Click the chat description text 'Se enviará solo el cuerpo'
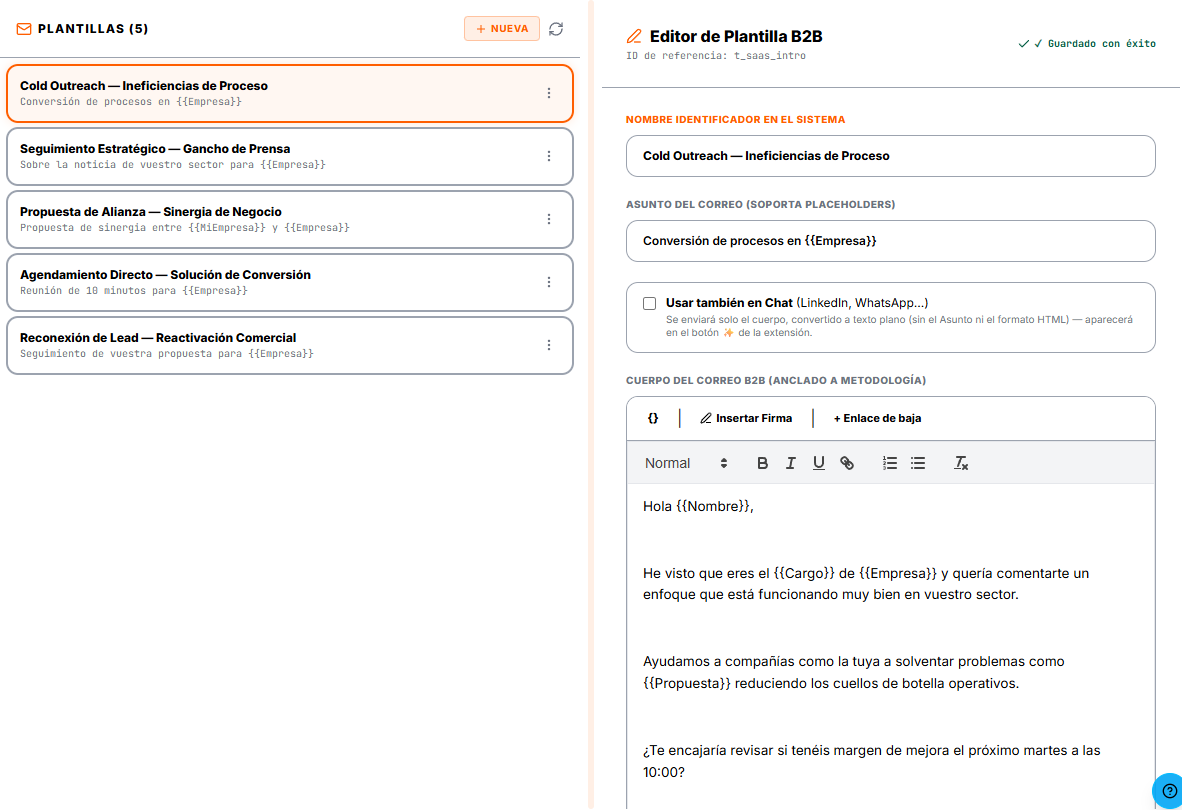 899,326
